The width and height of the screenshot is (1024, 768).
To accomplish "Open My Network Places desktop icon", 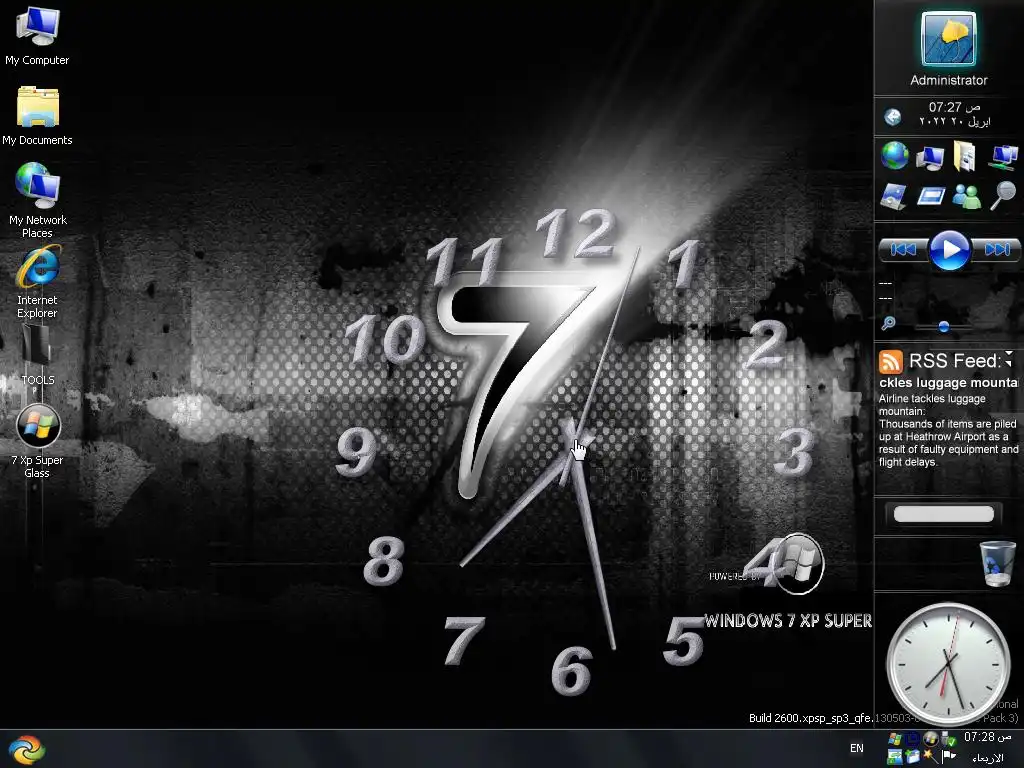I will click(x=37, y=200).
